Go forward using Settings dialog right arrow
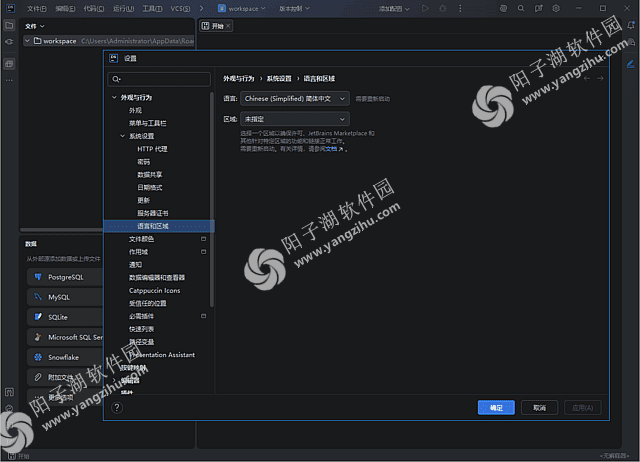 point(600,78)
